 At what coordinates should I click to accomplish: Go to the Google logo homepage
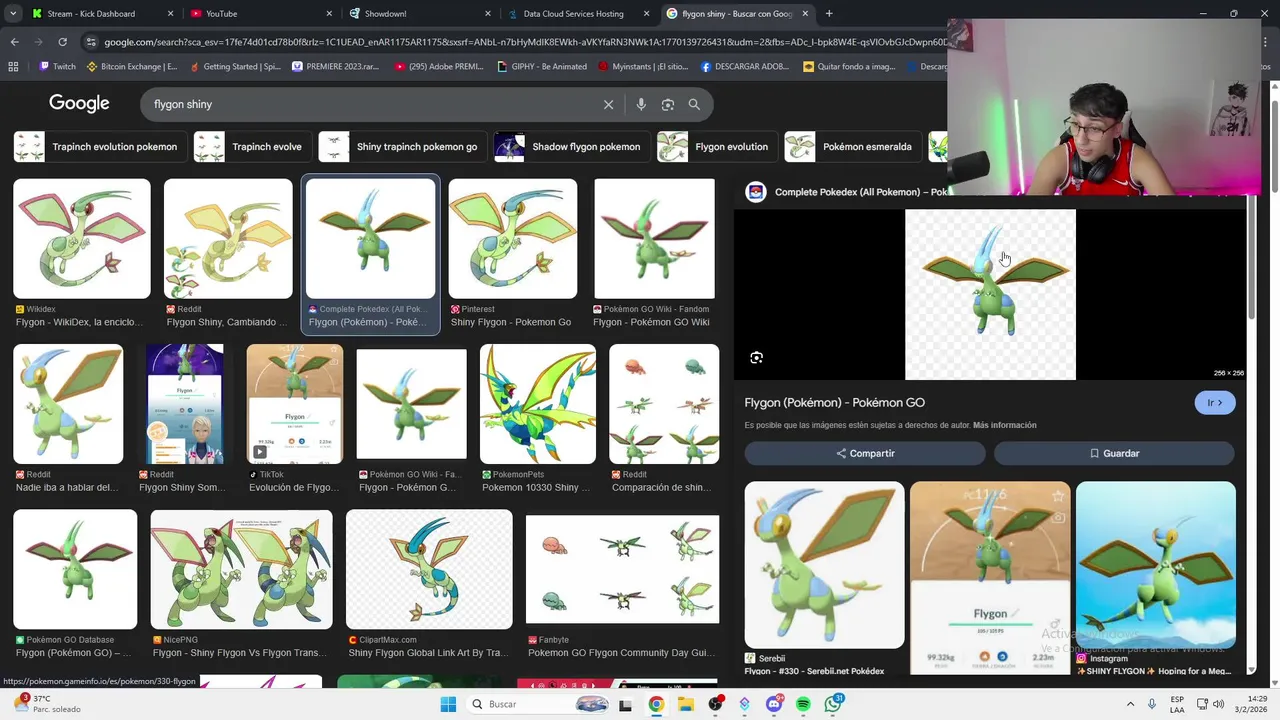coord(79,104)
